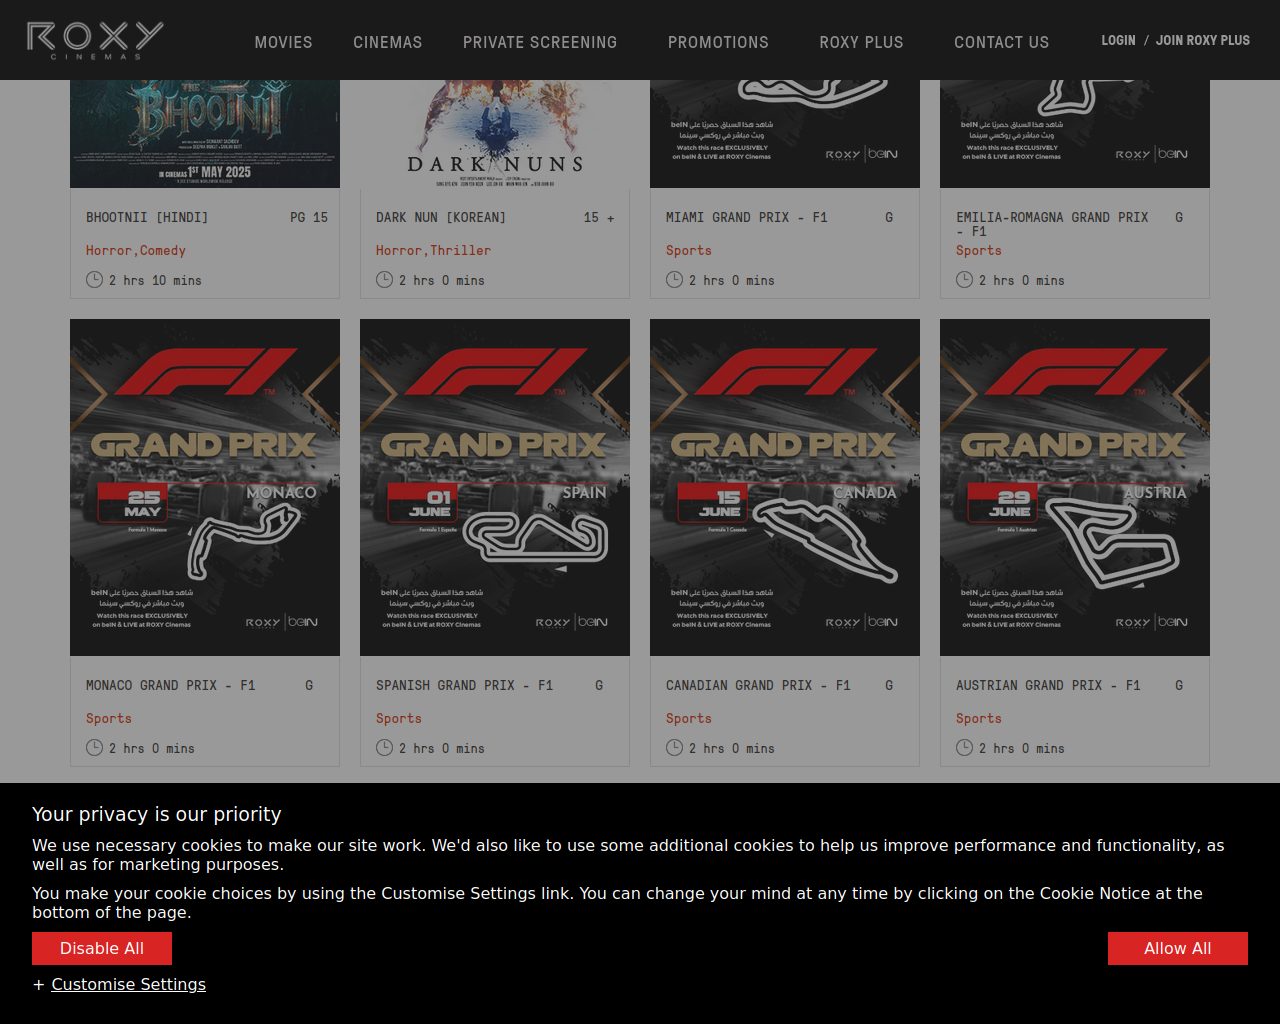
Task: Click the clock icon under Austrian Grand Prix
Action: [964, 748]
